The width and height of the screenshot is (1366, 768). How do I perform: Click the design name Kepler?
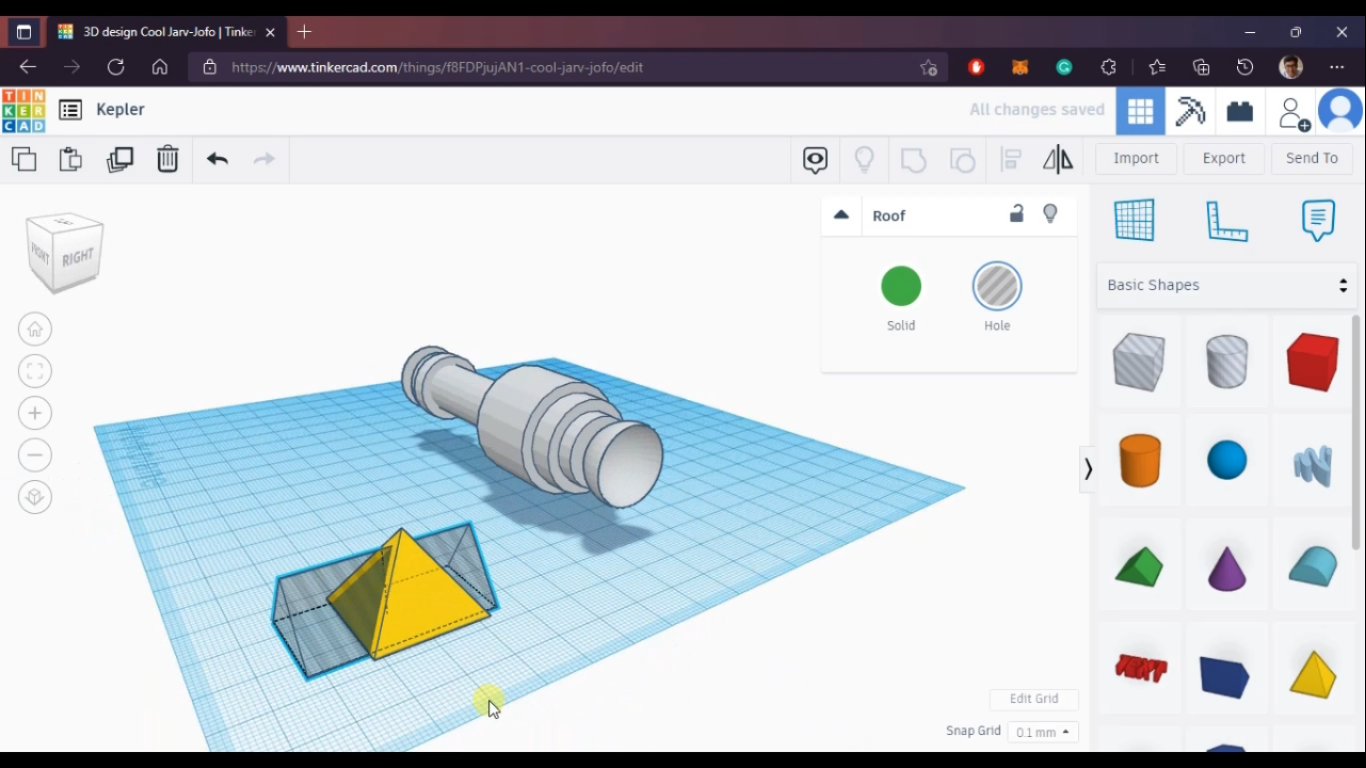[x=121, y=110]
